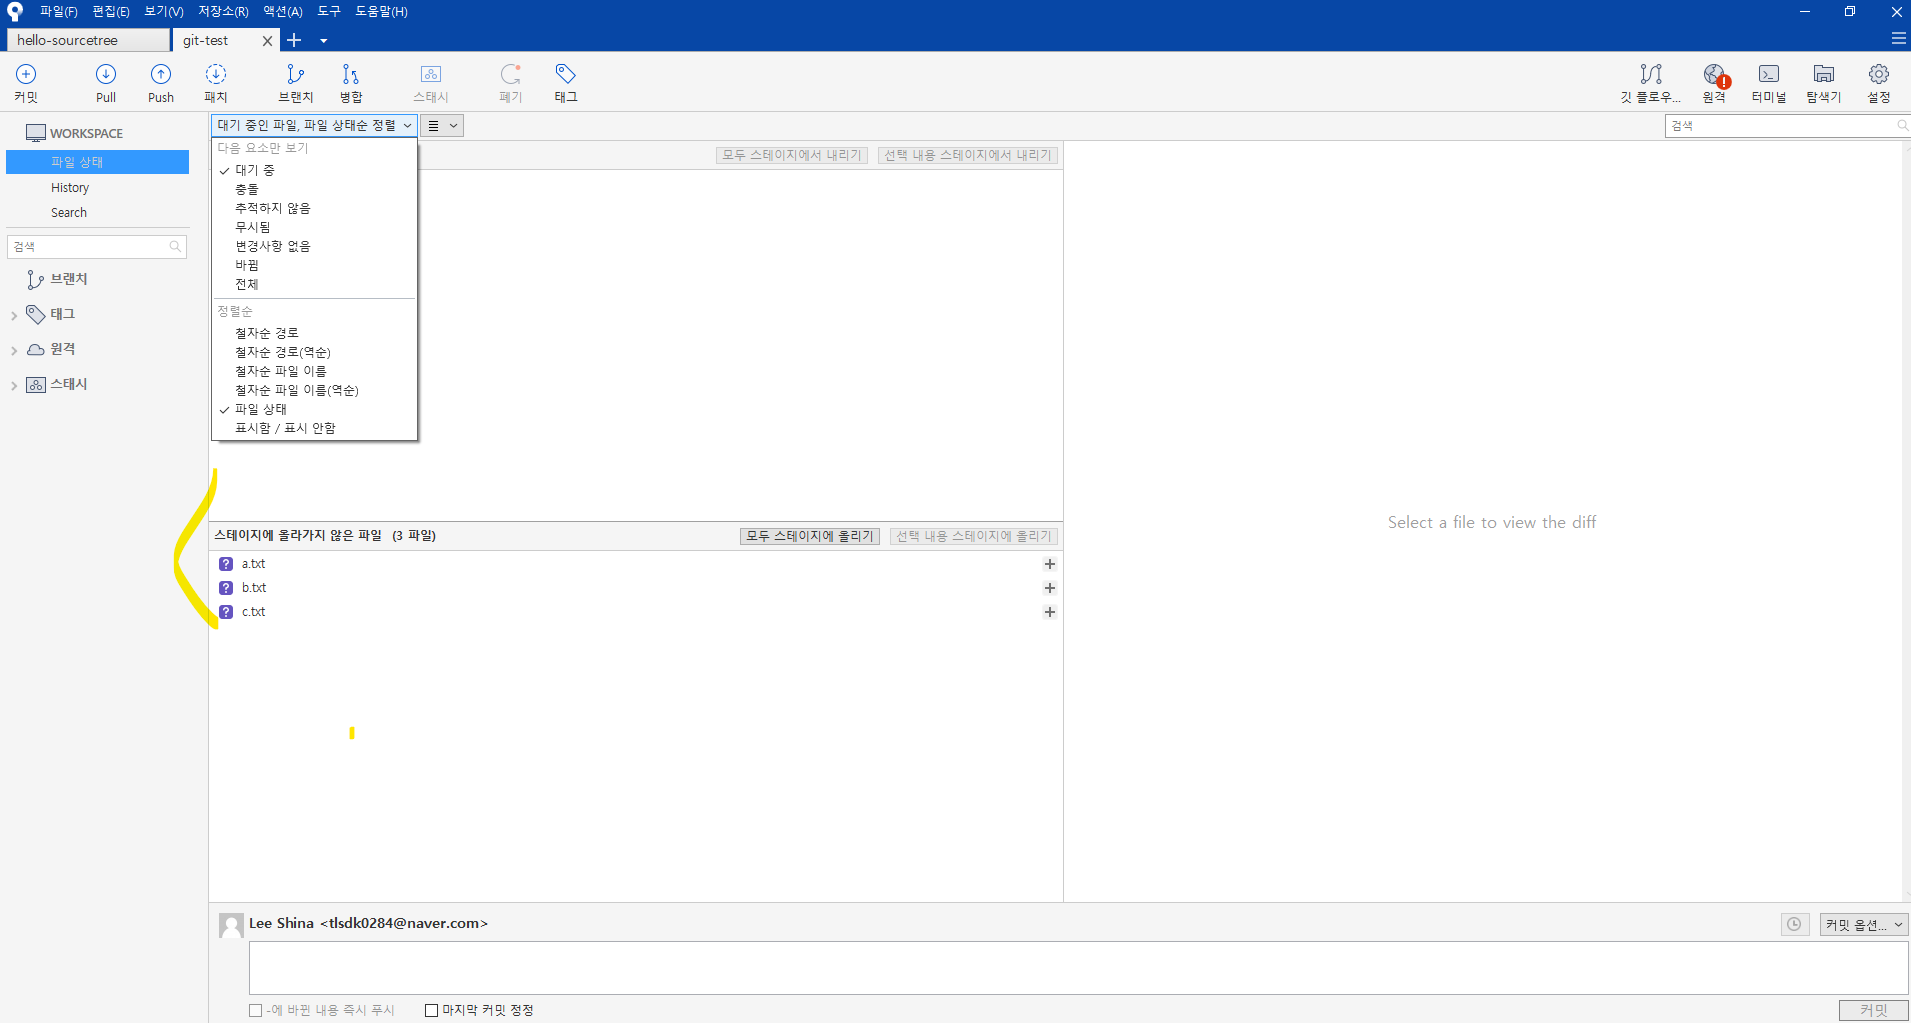
Task: Click the question-mark status icon for a.txt
Action: tap(226, 564)
